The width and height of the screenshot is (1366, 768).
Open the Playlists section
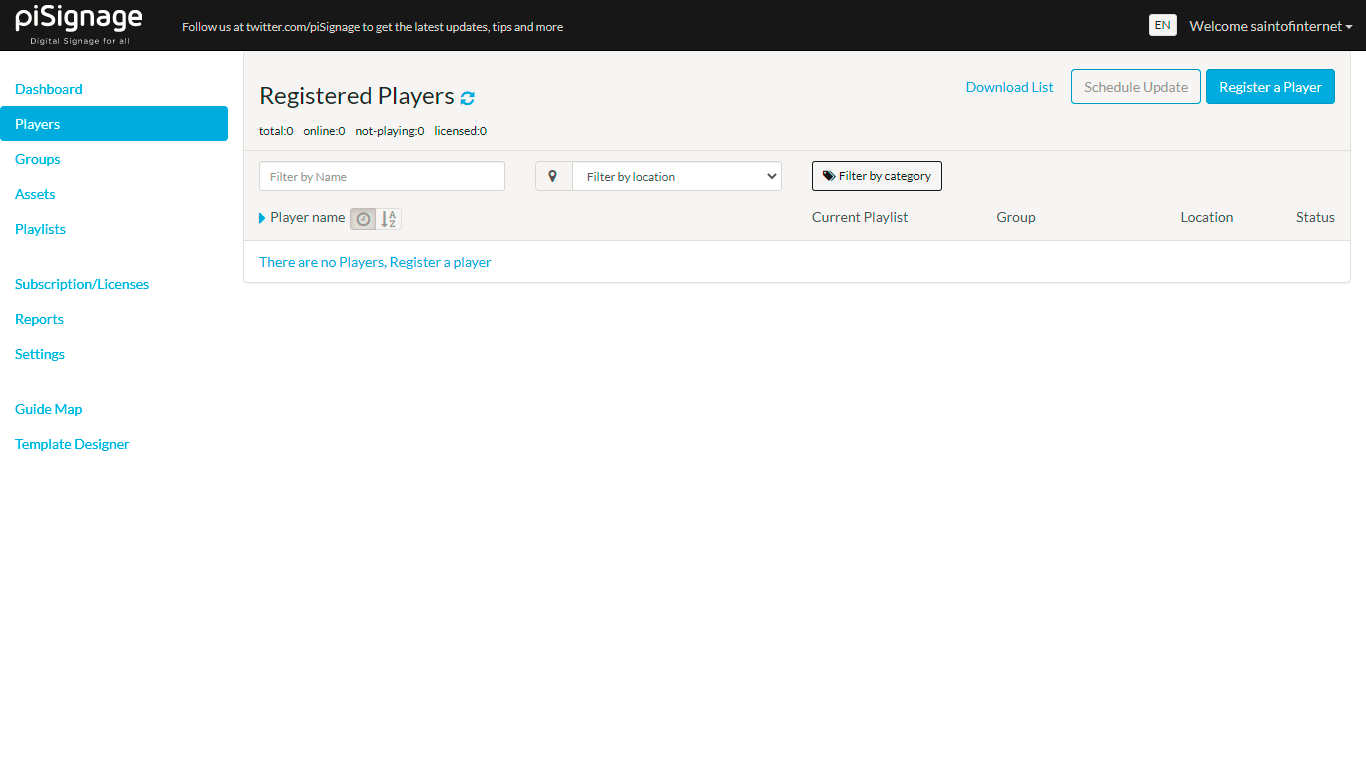click(40, 229)
